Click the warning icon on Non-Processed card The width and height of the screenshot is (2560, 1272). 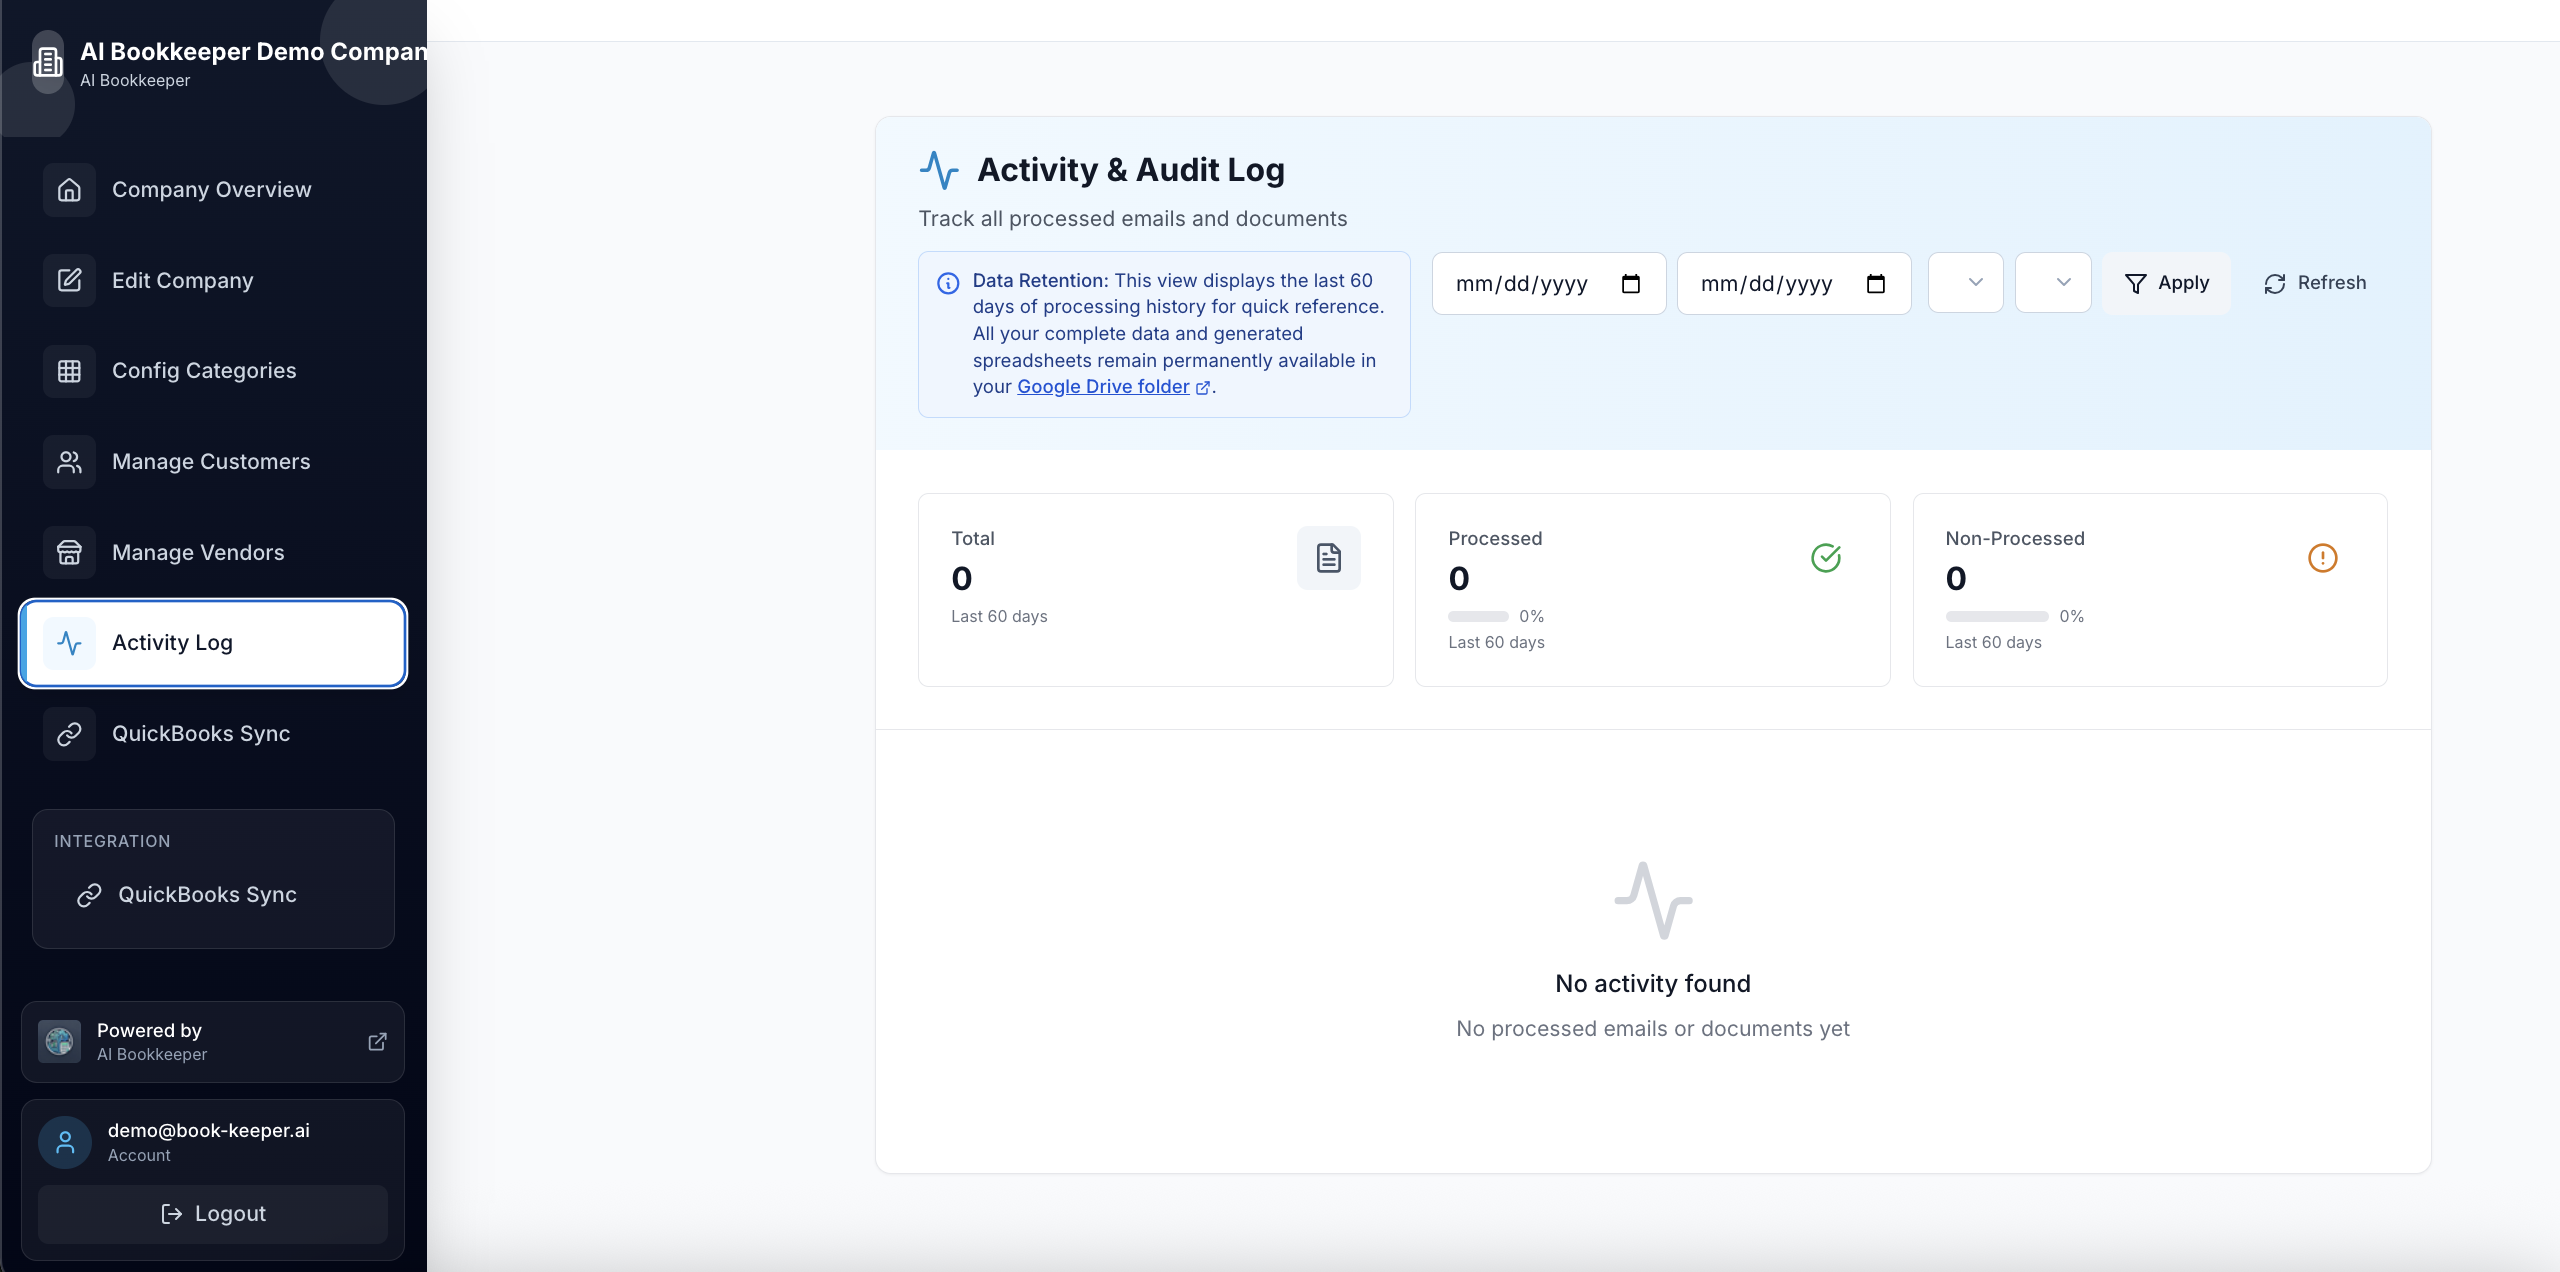coord(2322,557)
